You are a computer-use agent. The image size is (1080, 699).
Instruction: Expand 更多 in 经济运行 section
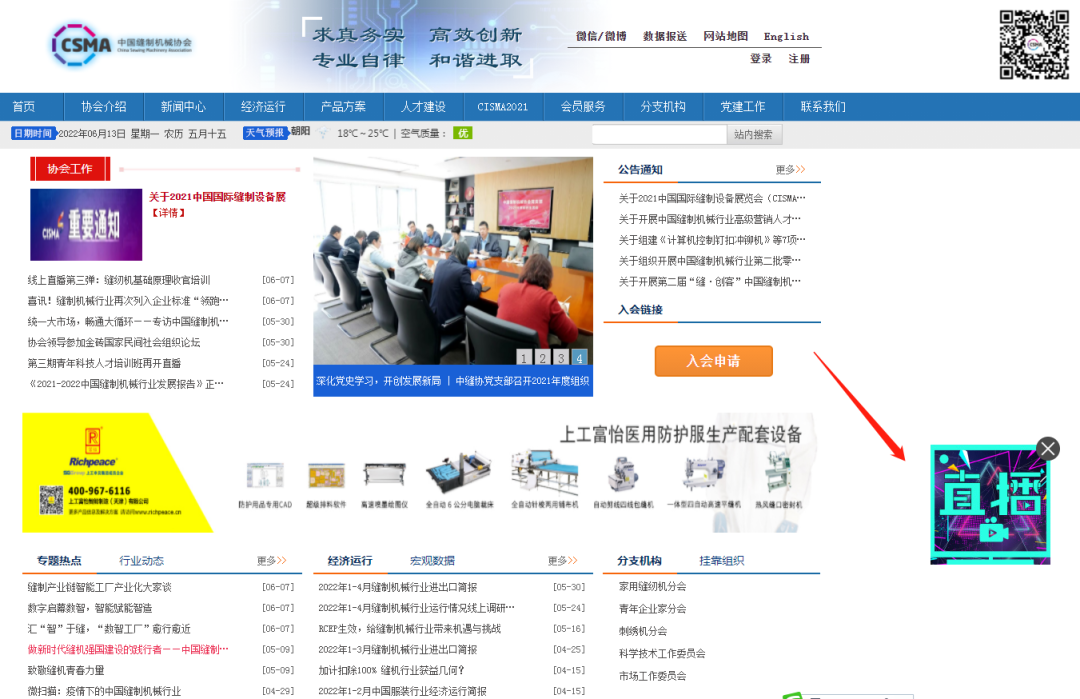click(562, 561)
